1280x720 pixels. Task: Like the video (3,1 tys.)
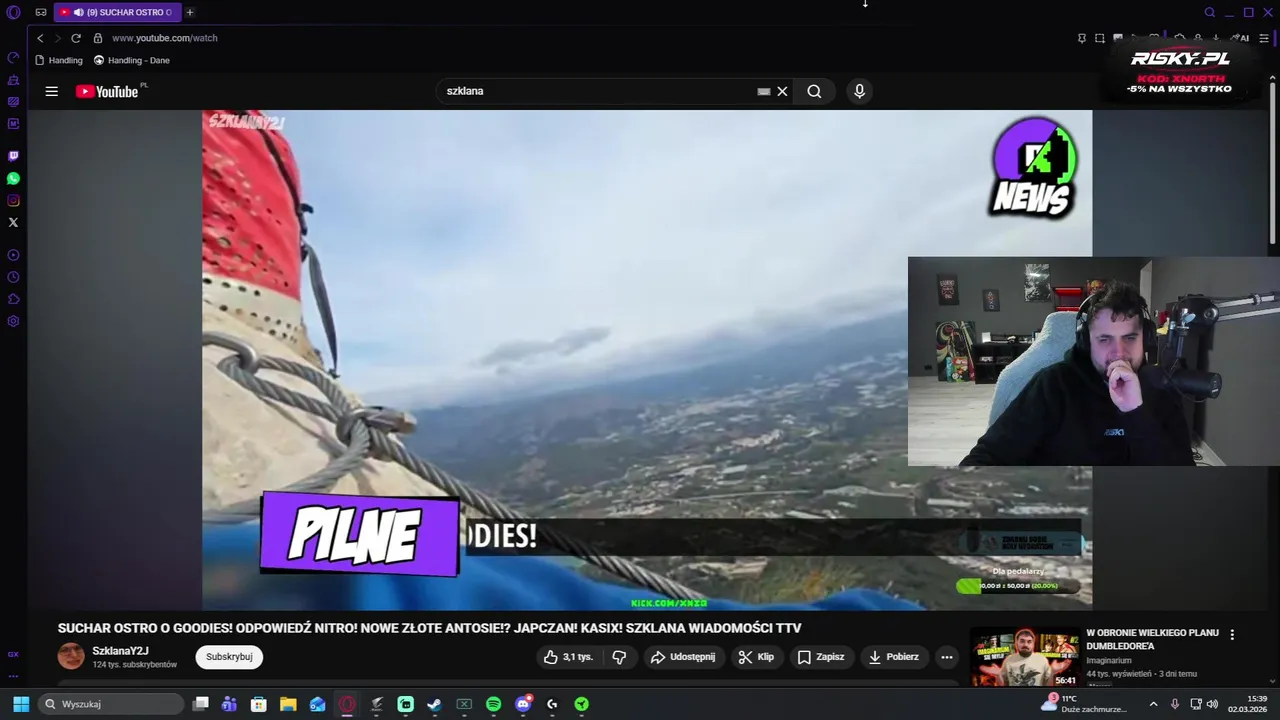(x=569, y=657)
